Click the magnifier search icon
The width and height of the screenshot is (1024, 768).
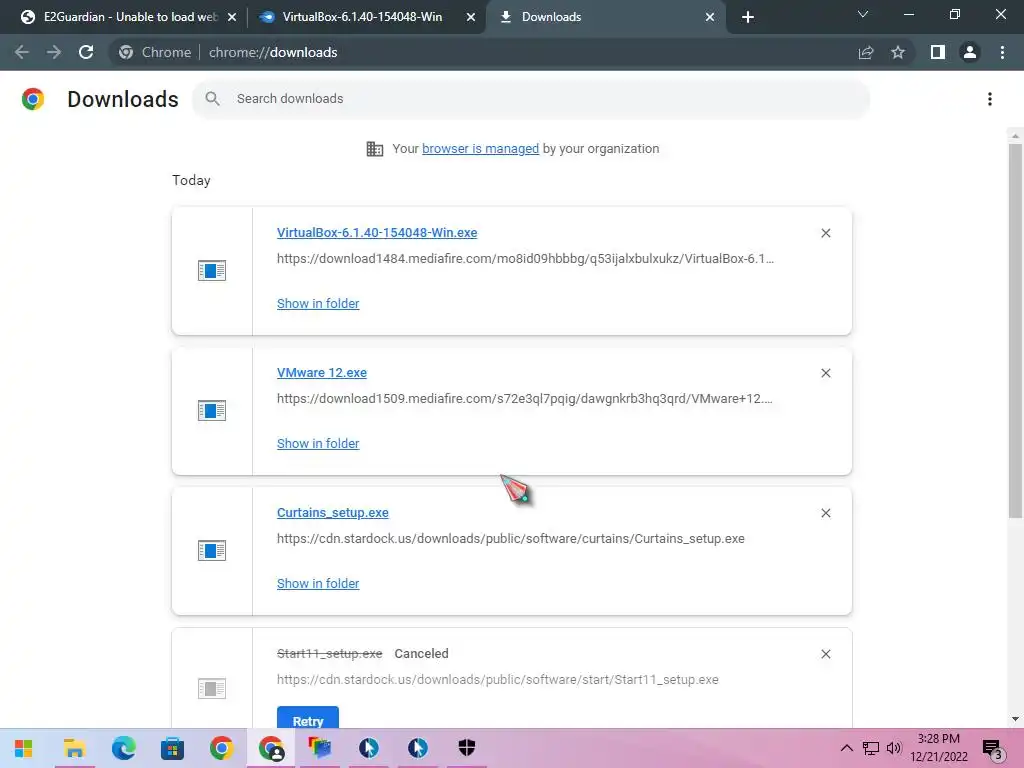[212, 99]
